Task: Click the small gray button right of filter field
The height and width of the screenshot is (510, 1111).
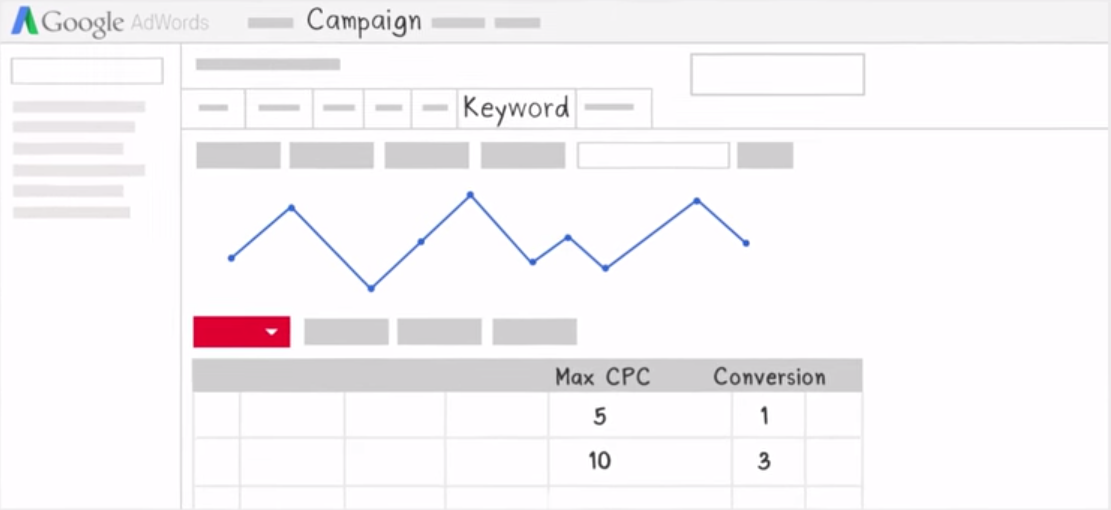Action: [x=765, y=155]
